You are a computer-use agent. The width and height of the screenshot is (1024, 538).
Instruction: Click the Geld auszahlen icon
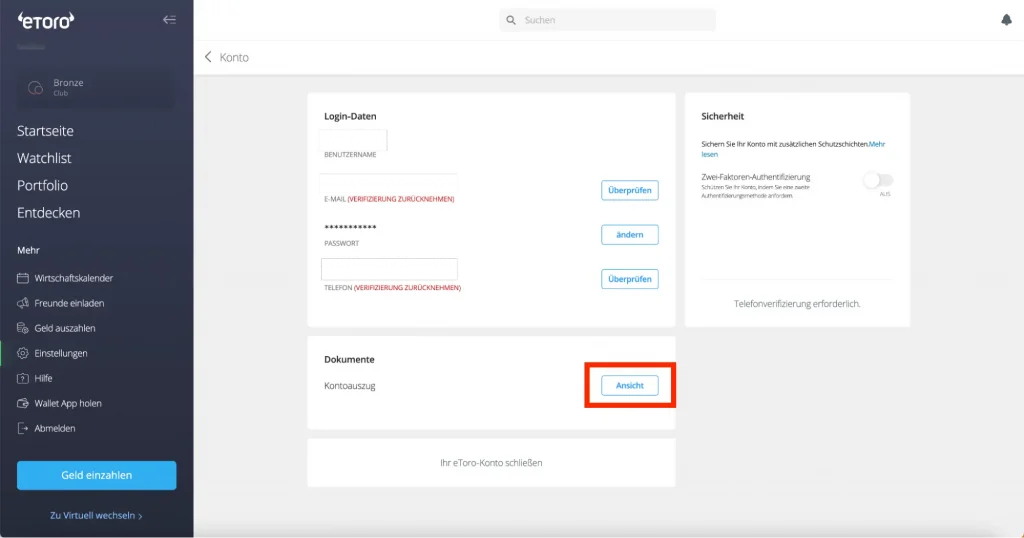click(24, 328)
